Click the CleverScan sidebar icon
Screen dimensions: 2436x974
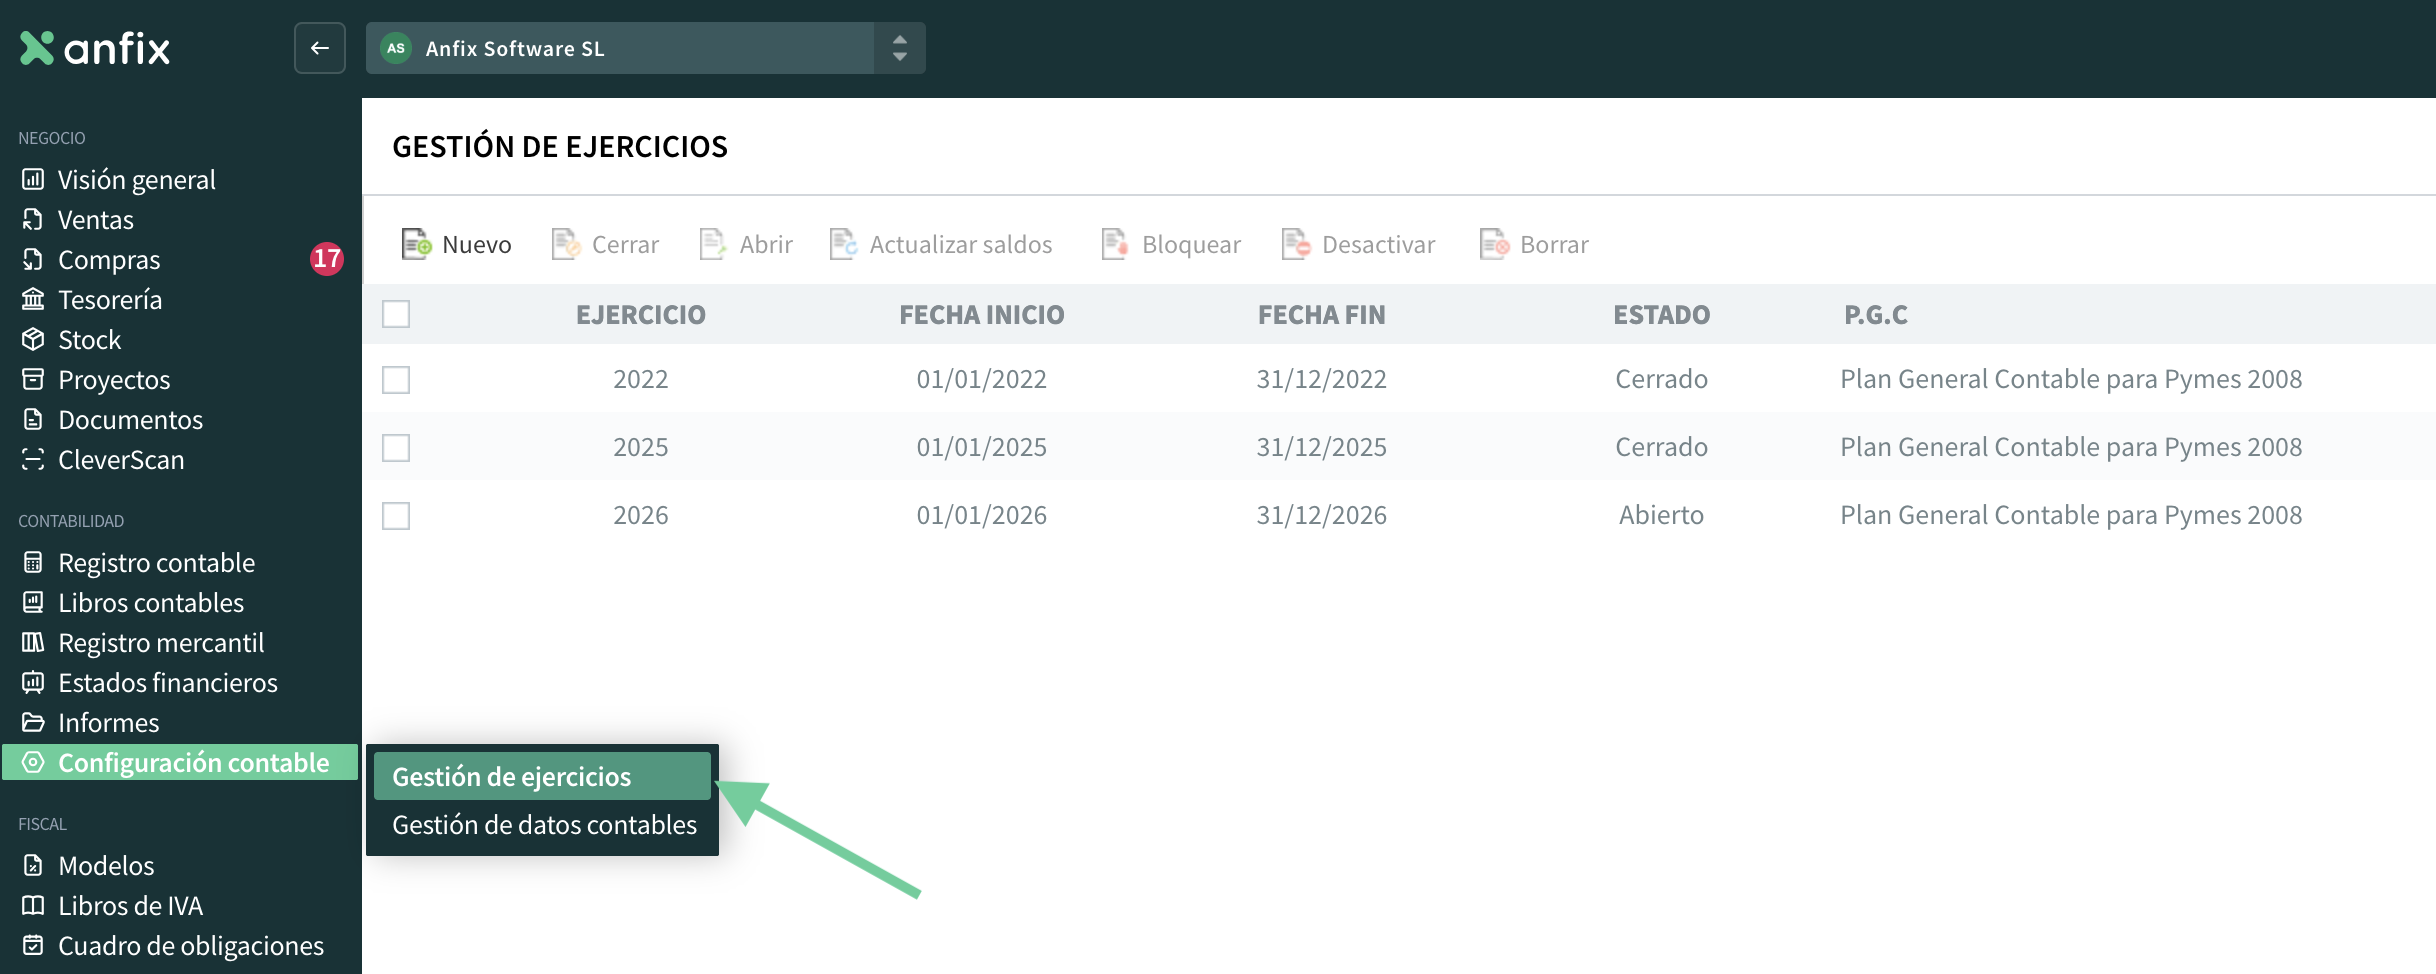tap(33, 459)
